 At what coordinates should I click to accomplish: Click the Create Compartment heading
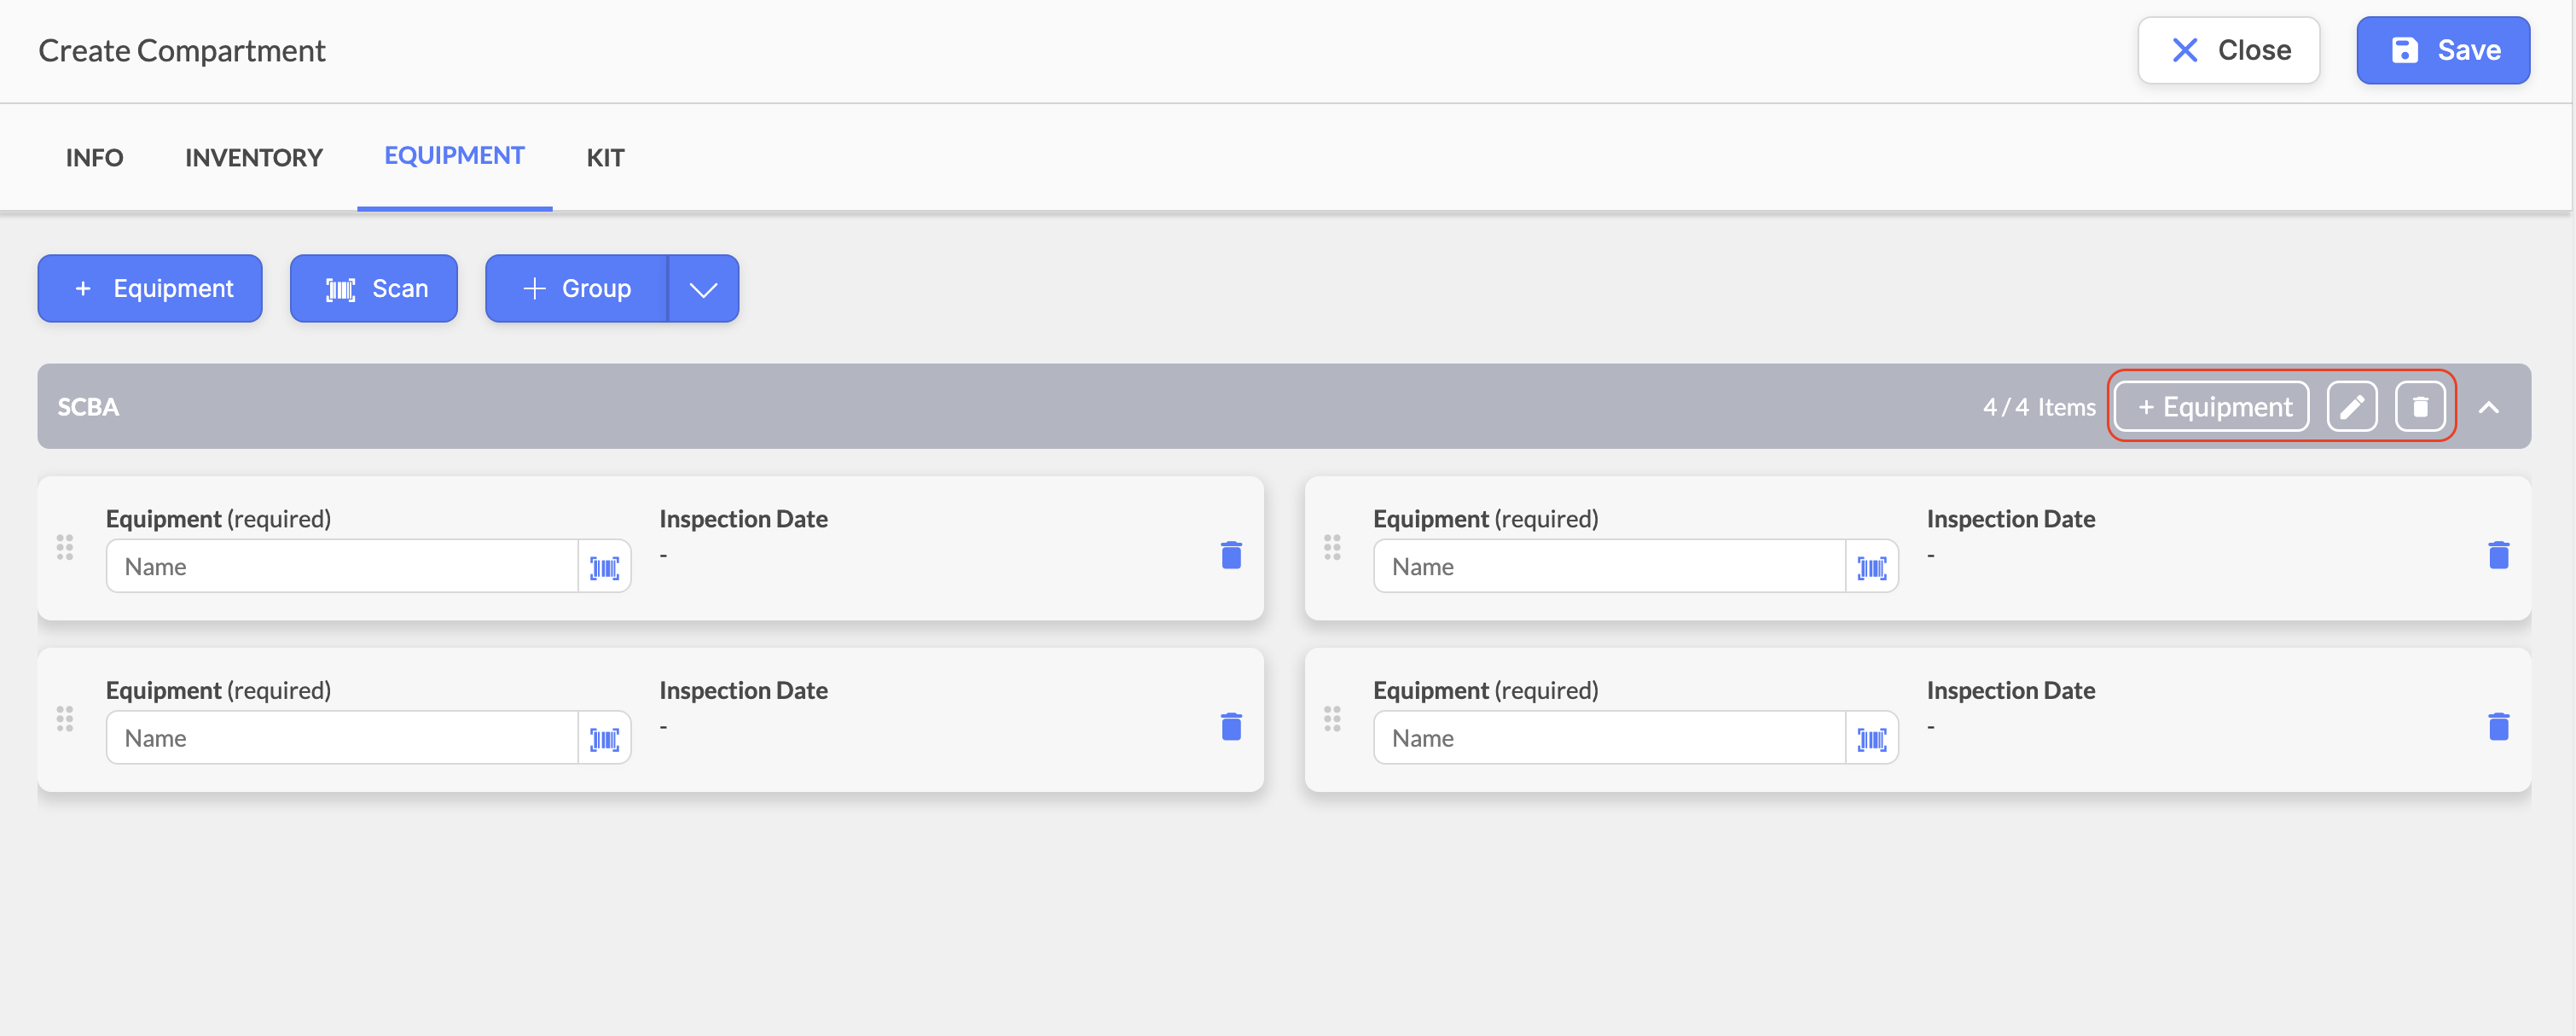[x=182, y=51]
